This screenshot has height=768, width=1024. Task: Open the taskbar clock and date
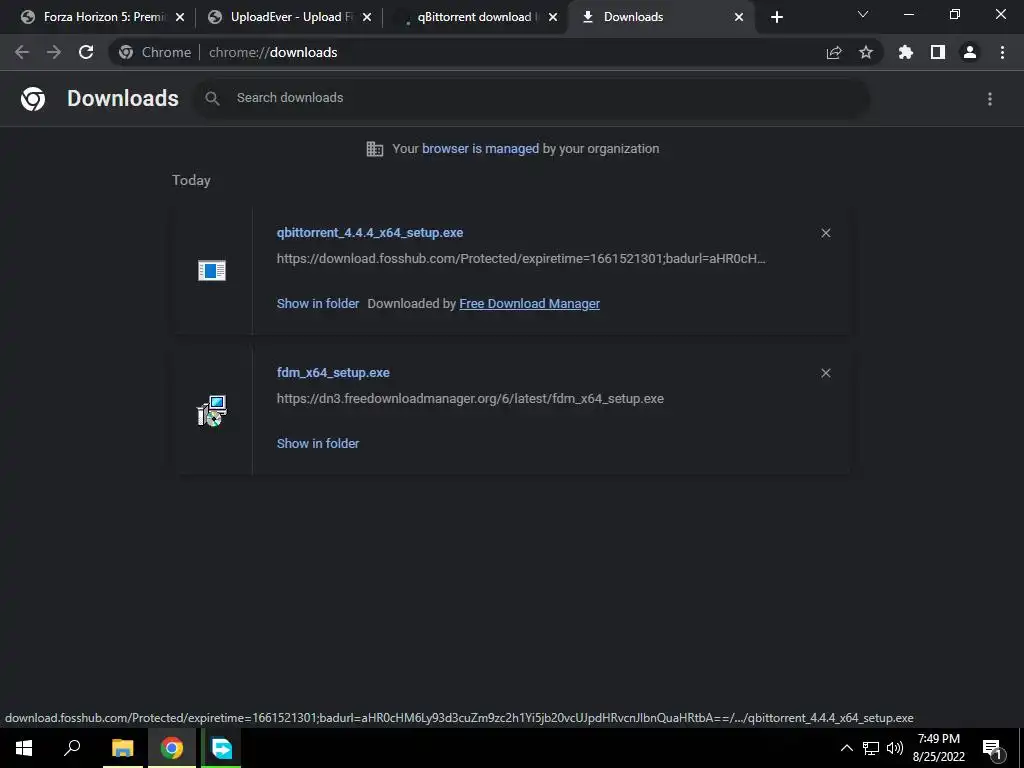tap(939, 748)
